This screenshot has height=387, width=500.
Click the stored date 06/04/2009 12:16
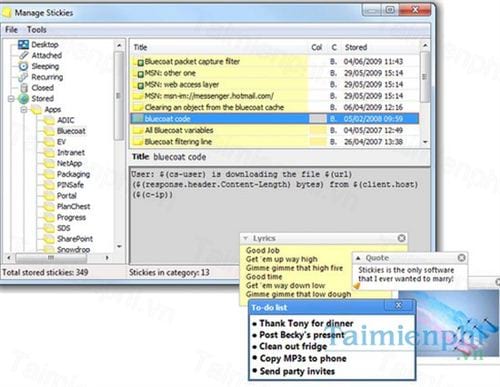tap(373, 107)
